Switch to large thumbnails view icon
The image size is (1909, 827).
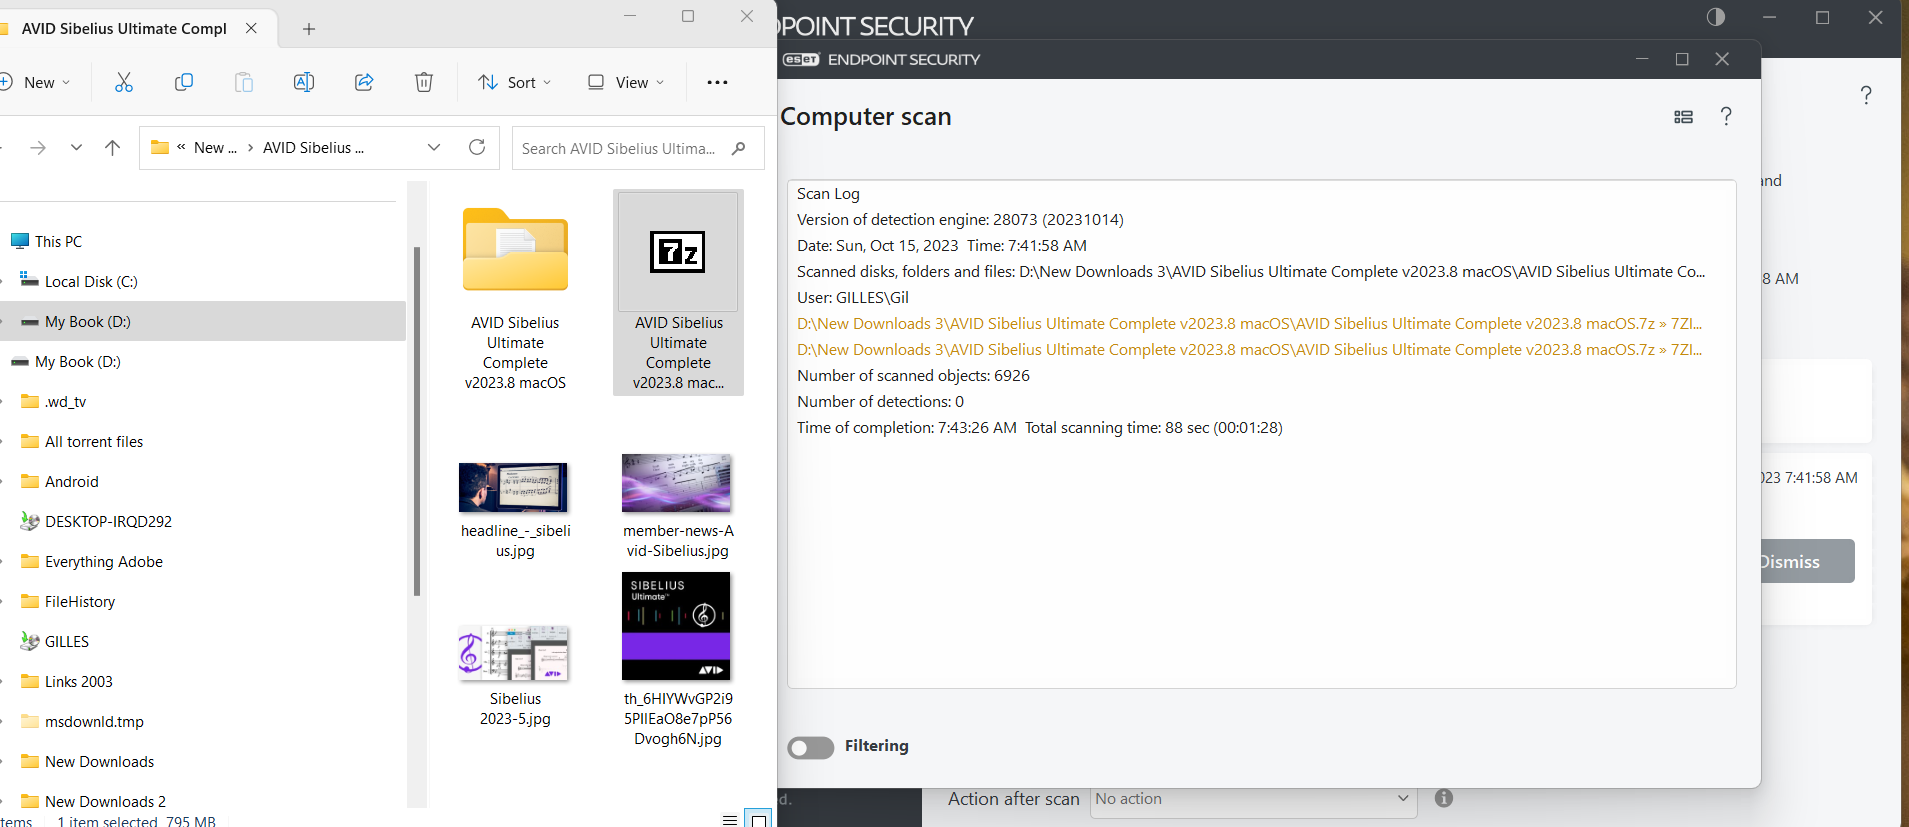click(x=759, y=819)
